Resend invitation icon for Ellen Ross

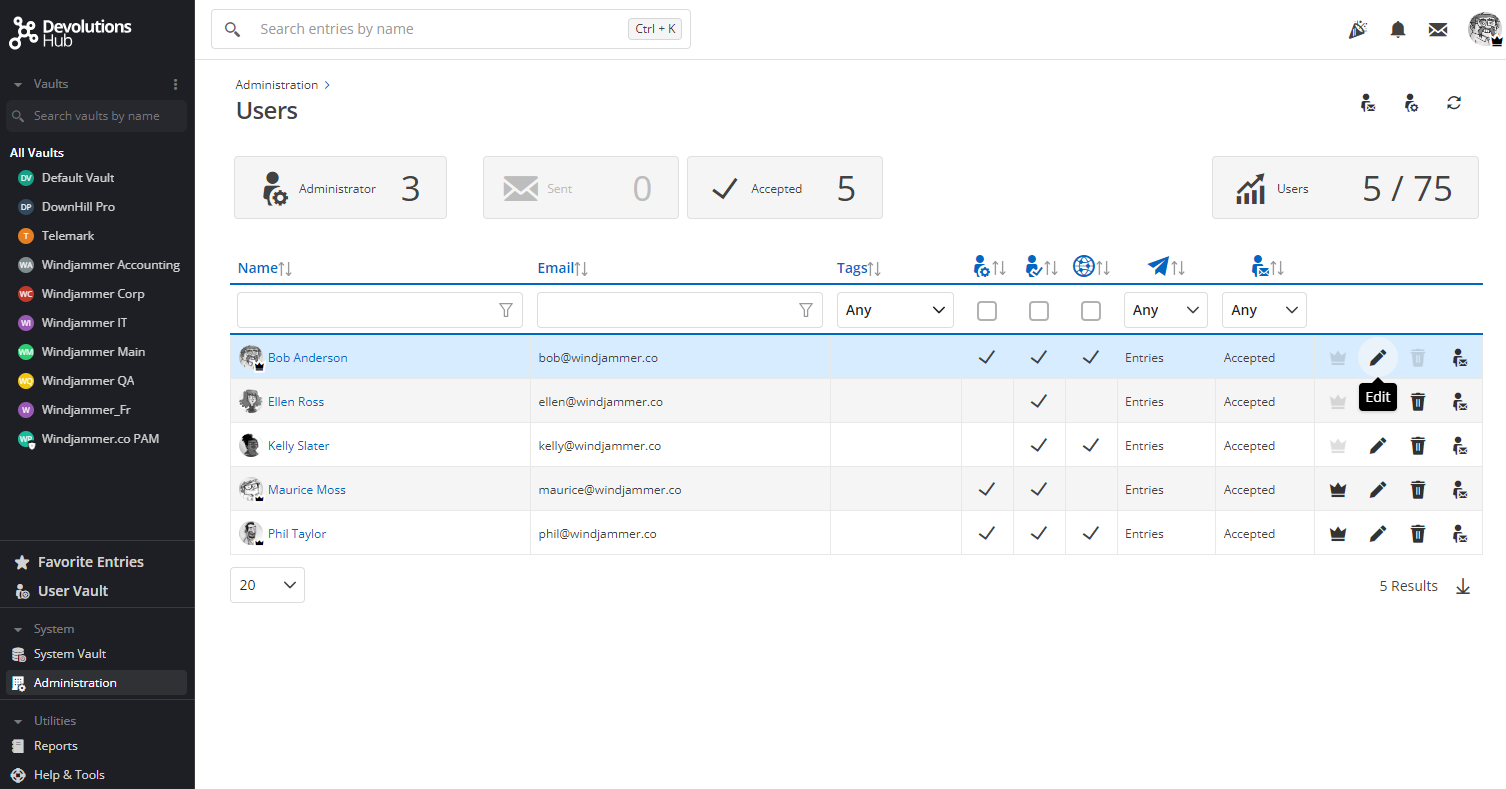coord(1459,402)
